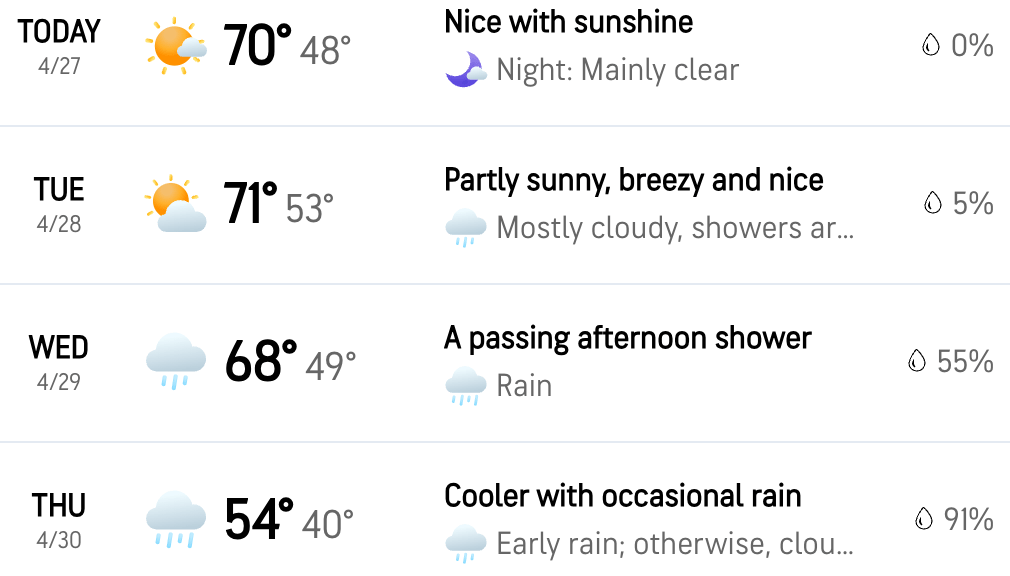Click the raindrop icon next to 55%
Viewport: 1010px width, 576px height.
[916, 361]
